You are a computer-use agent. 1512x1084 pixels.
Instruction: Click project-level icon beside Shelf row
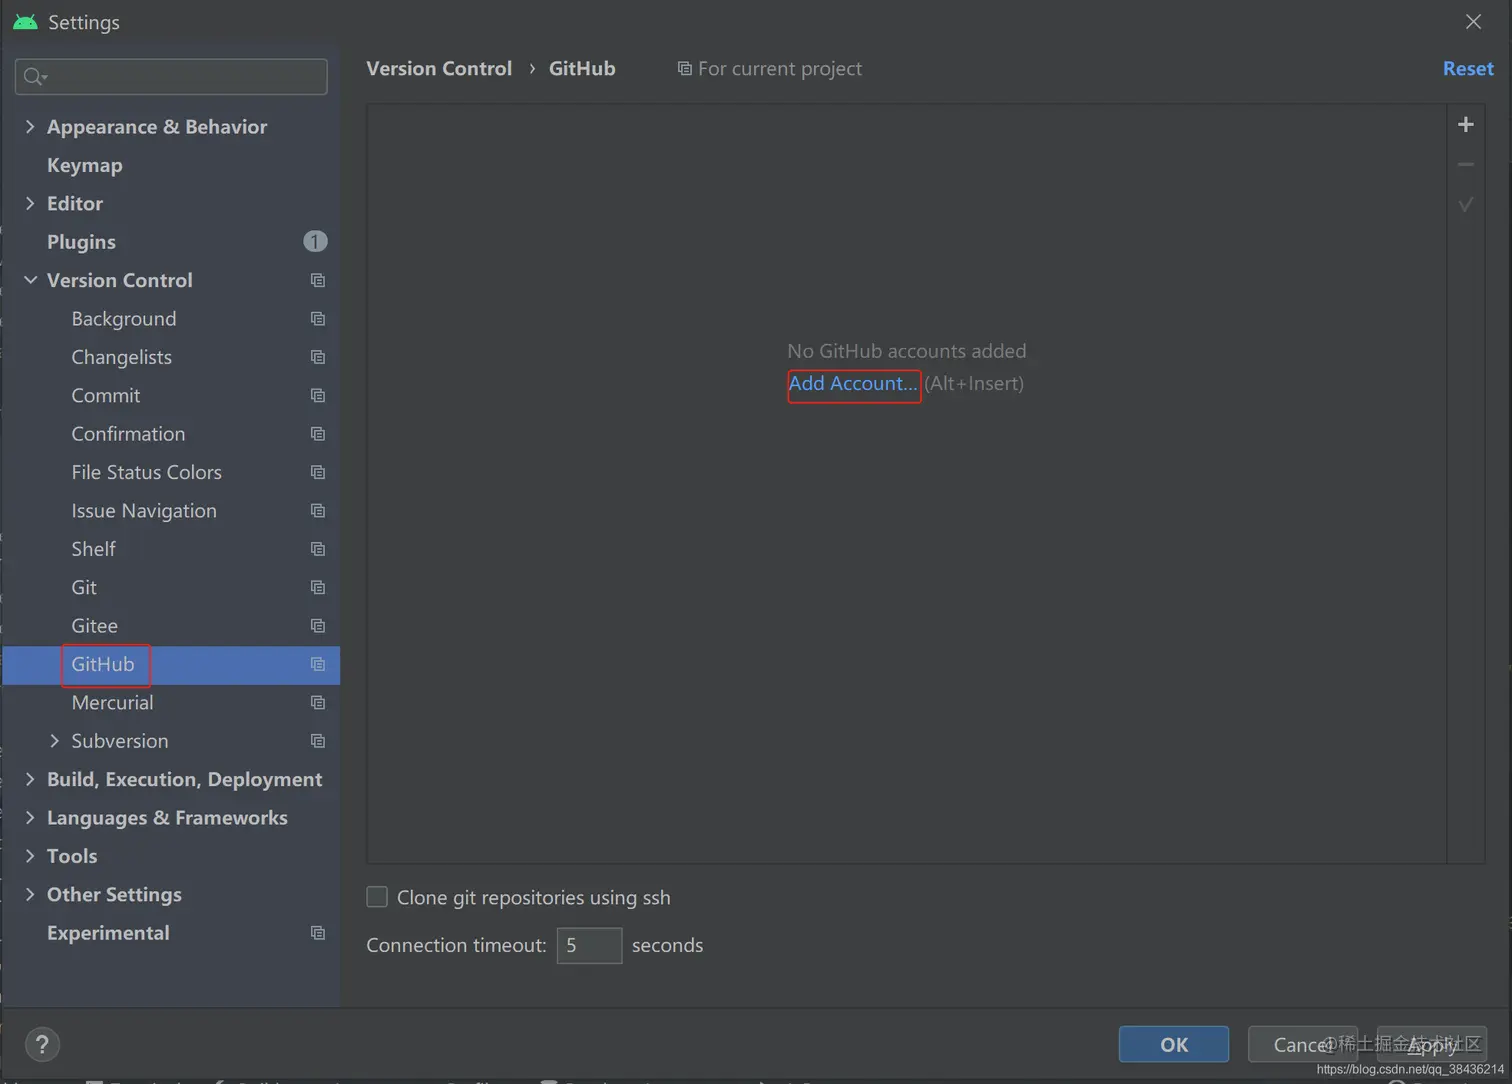click(x=318, y=549)
